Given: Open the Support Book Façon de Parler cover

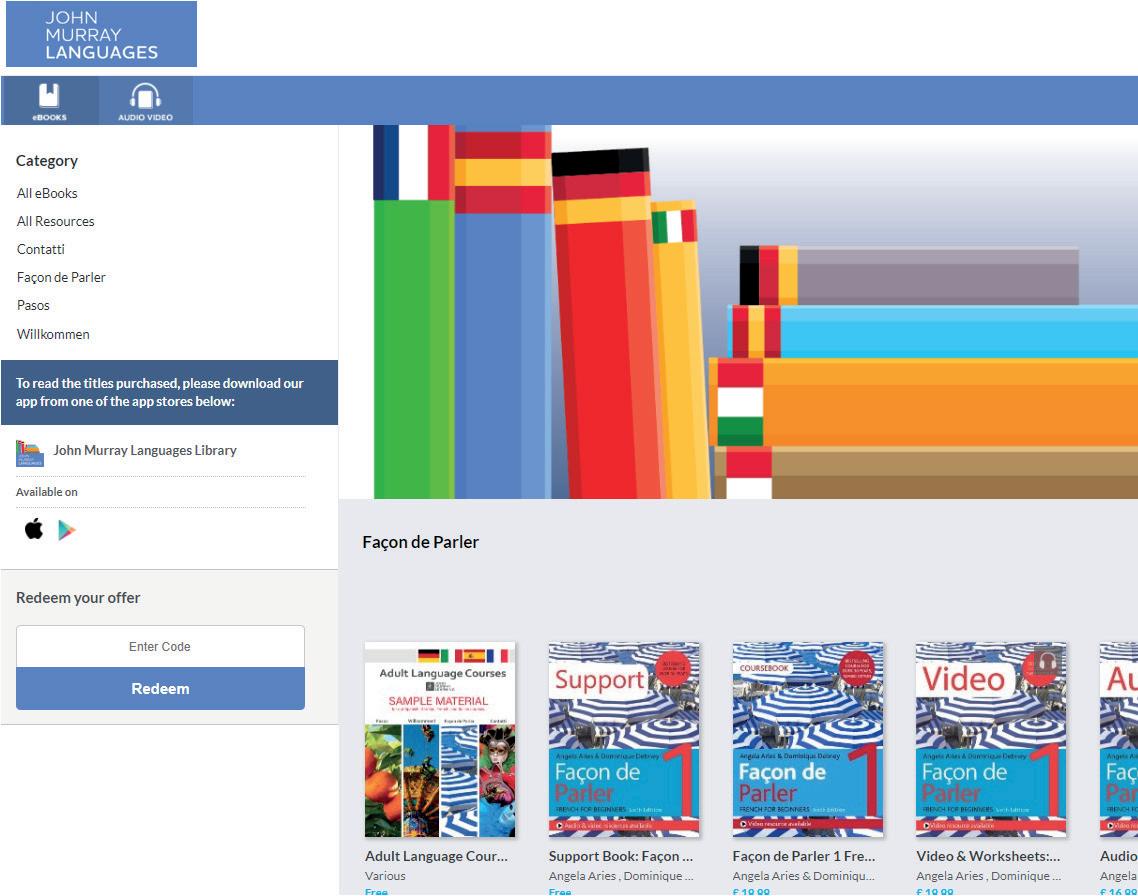Looking at the screenshot, I should (624, 739).
